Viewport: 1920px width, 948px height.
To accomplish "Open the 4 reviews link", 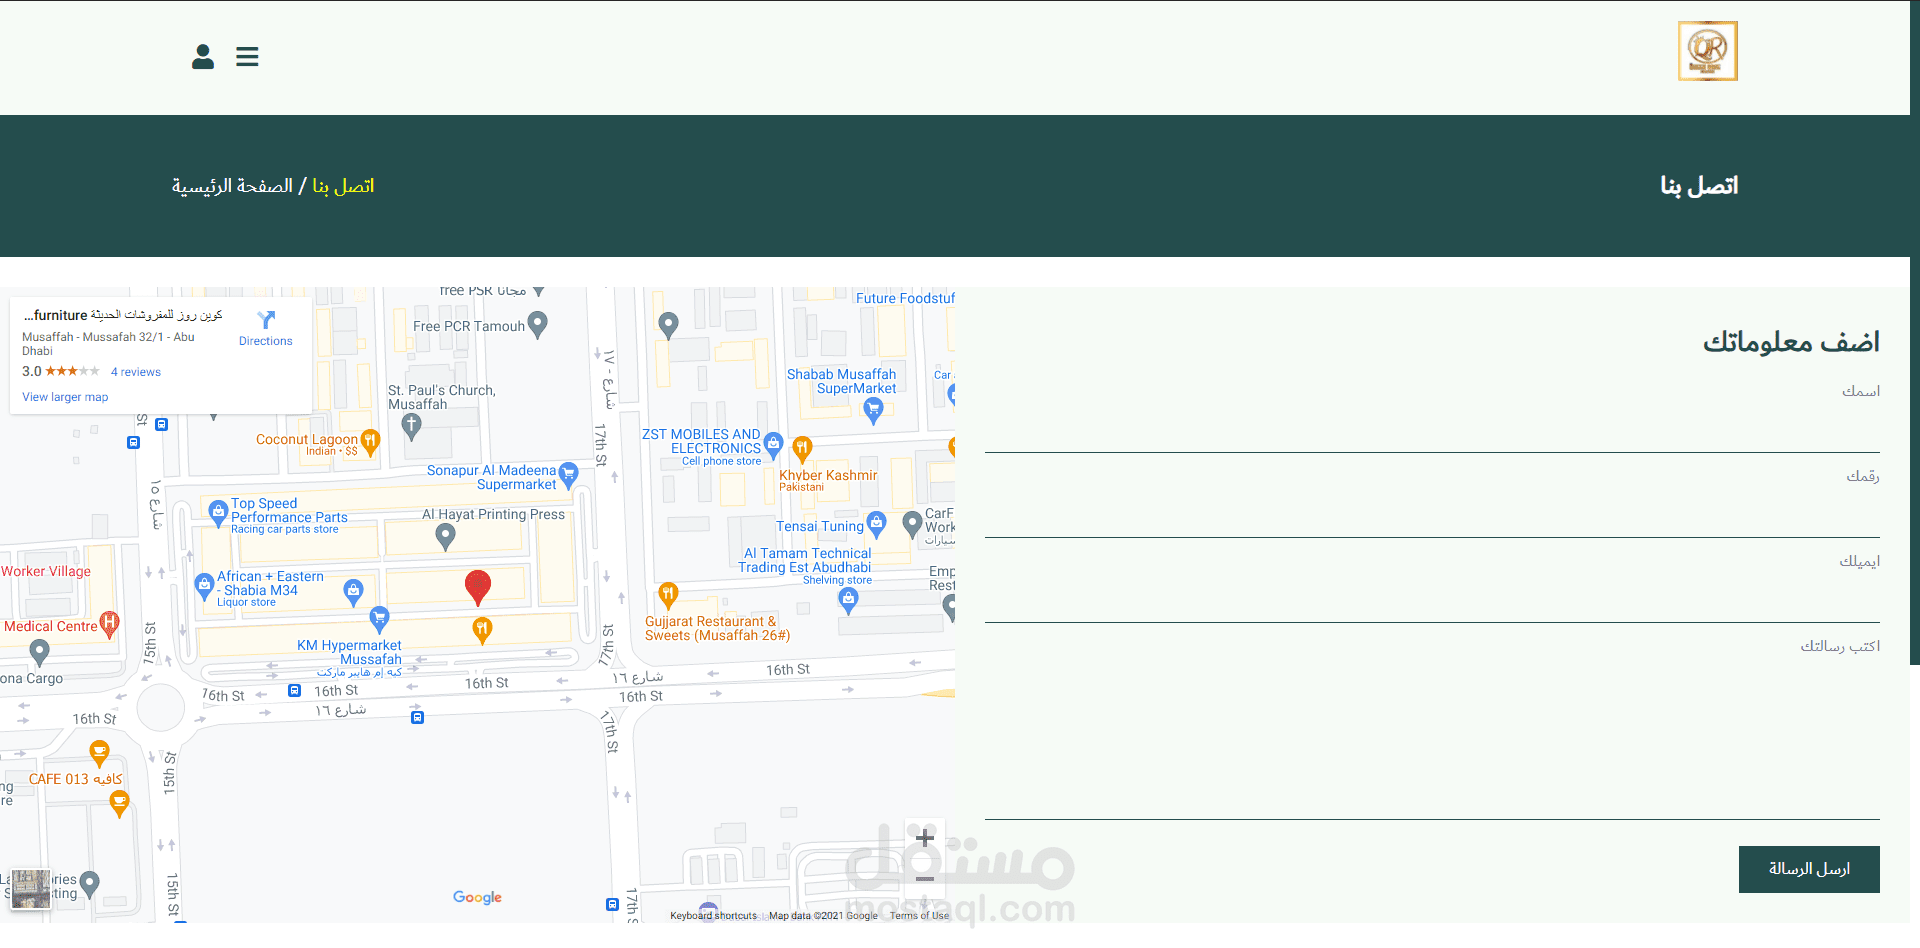I will click(x=136, y=372).
